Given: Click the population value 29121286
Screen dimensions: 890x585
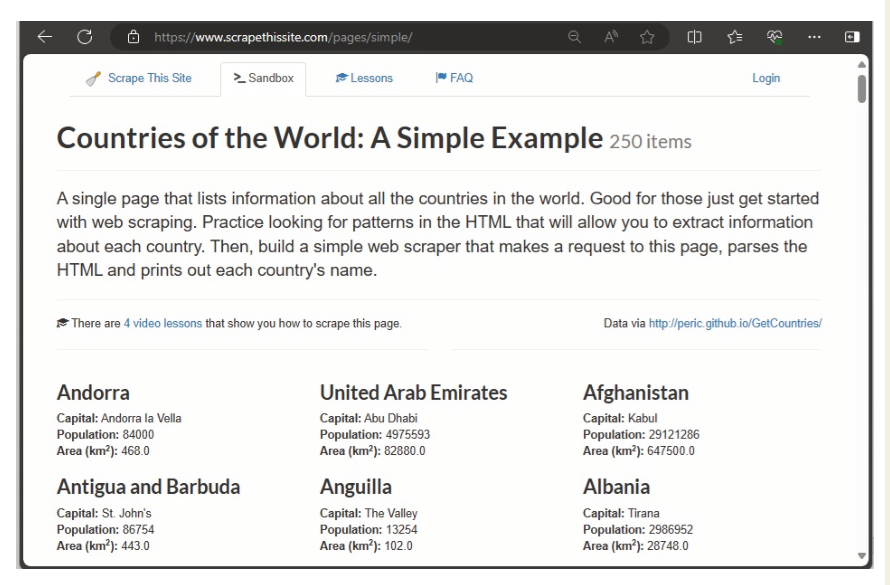Looking at the screenshot, I should tap(674, 435).
